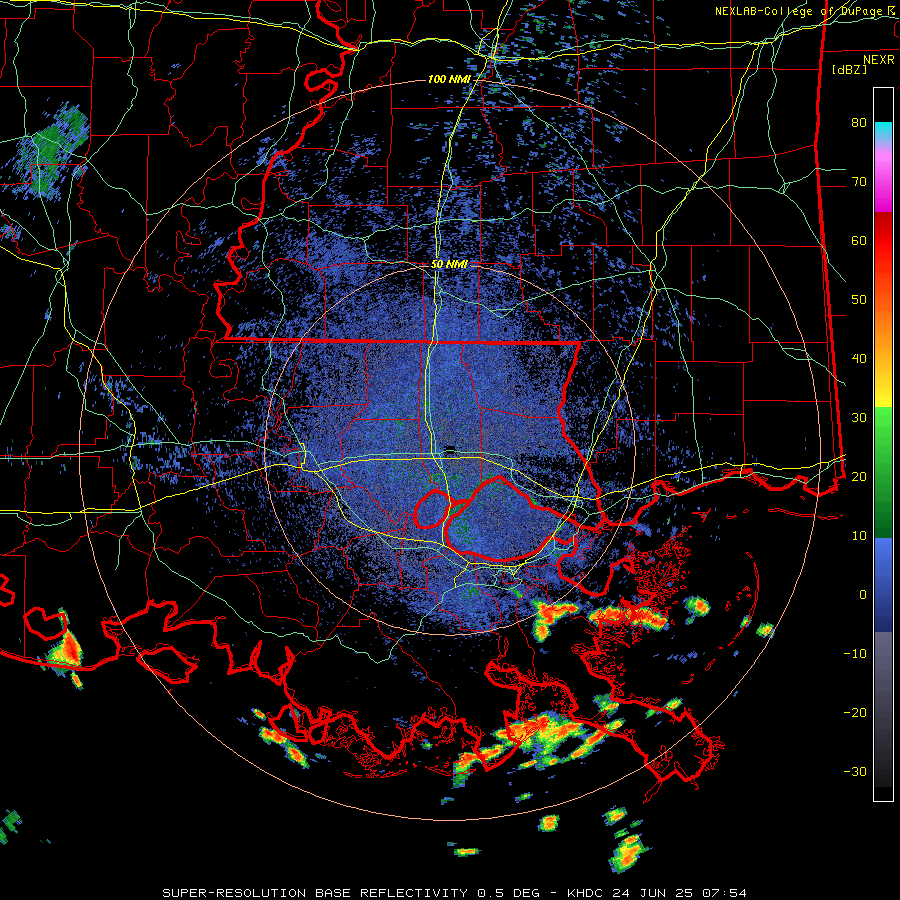Image resolution: width=900 pixels, height=900 pixels.
Task: Click the 60 value on dBZ scale
Action: [x=859, y=240]
